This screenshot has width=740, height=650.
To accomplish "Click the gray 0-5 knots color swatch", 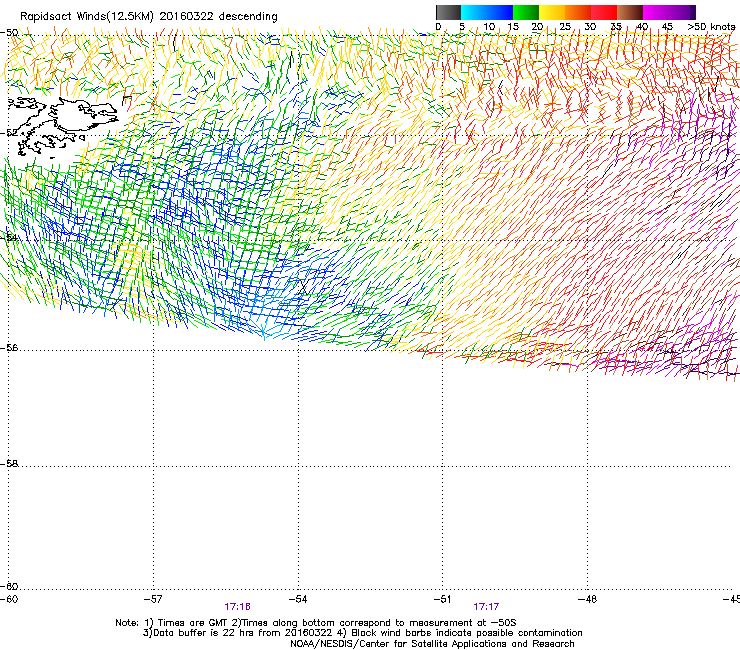I will pos(448,12).
